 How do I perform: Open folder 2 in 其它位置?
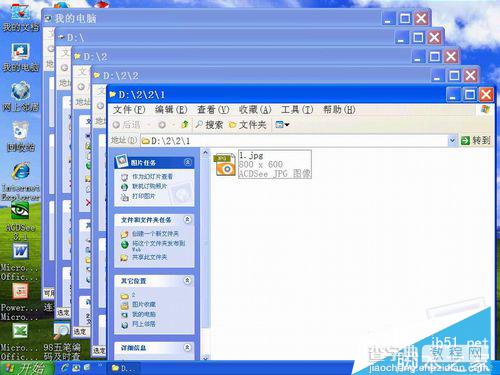click(133, 295)
